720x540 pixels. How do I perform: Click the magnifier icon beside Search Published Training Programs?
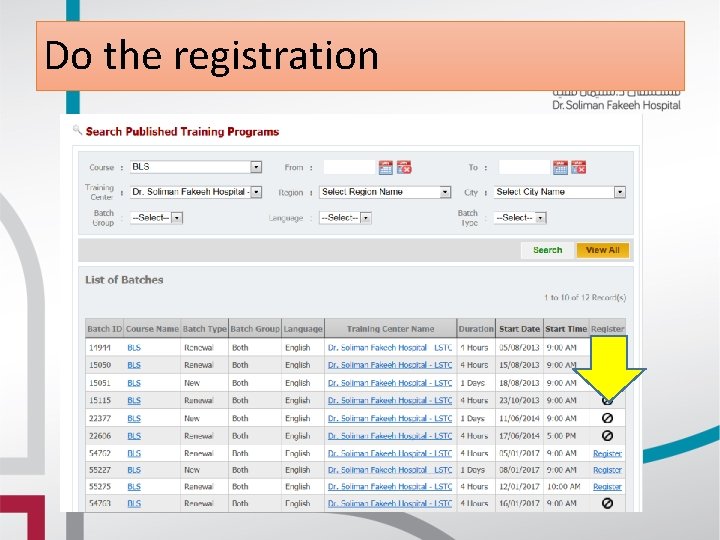click(77, 130)
